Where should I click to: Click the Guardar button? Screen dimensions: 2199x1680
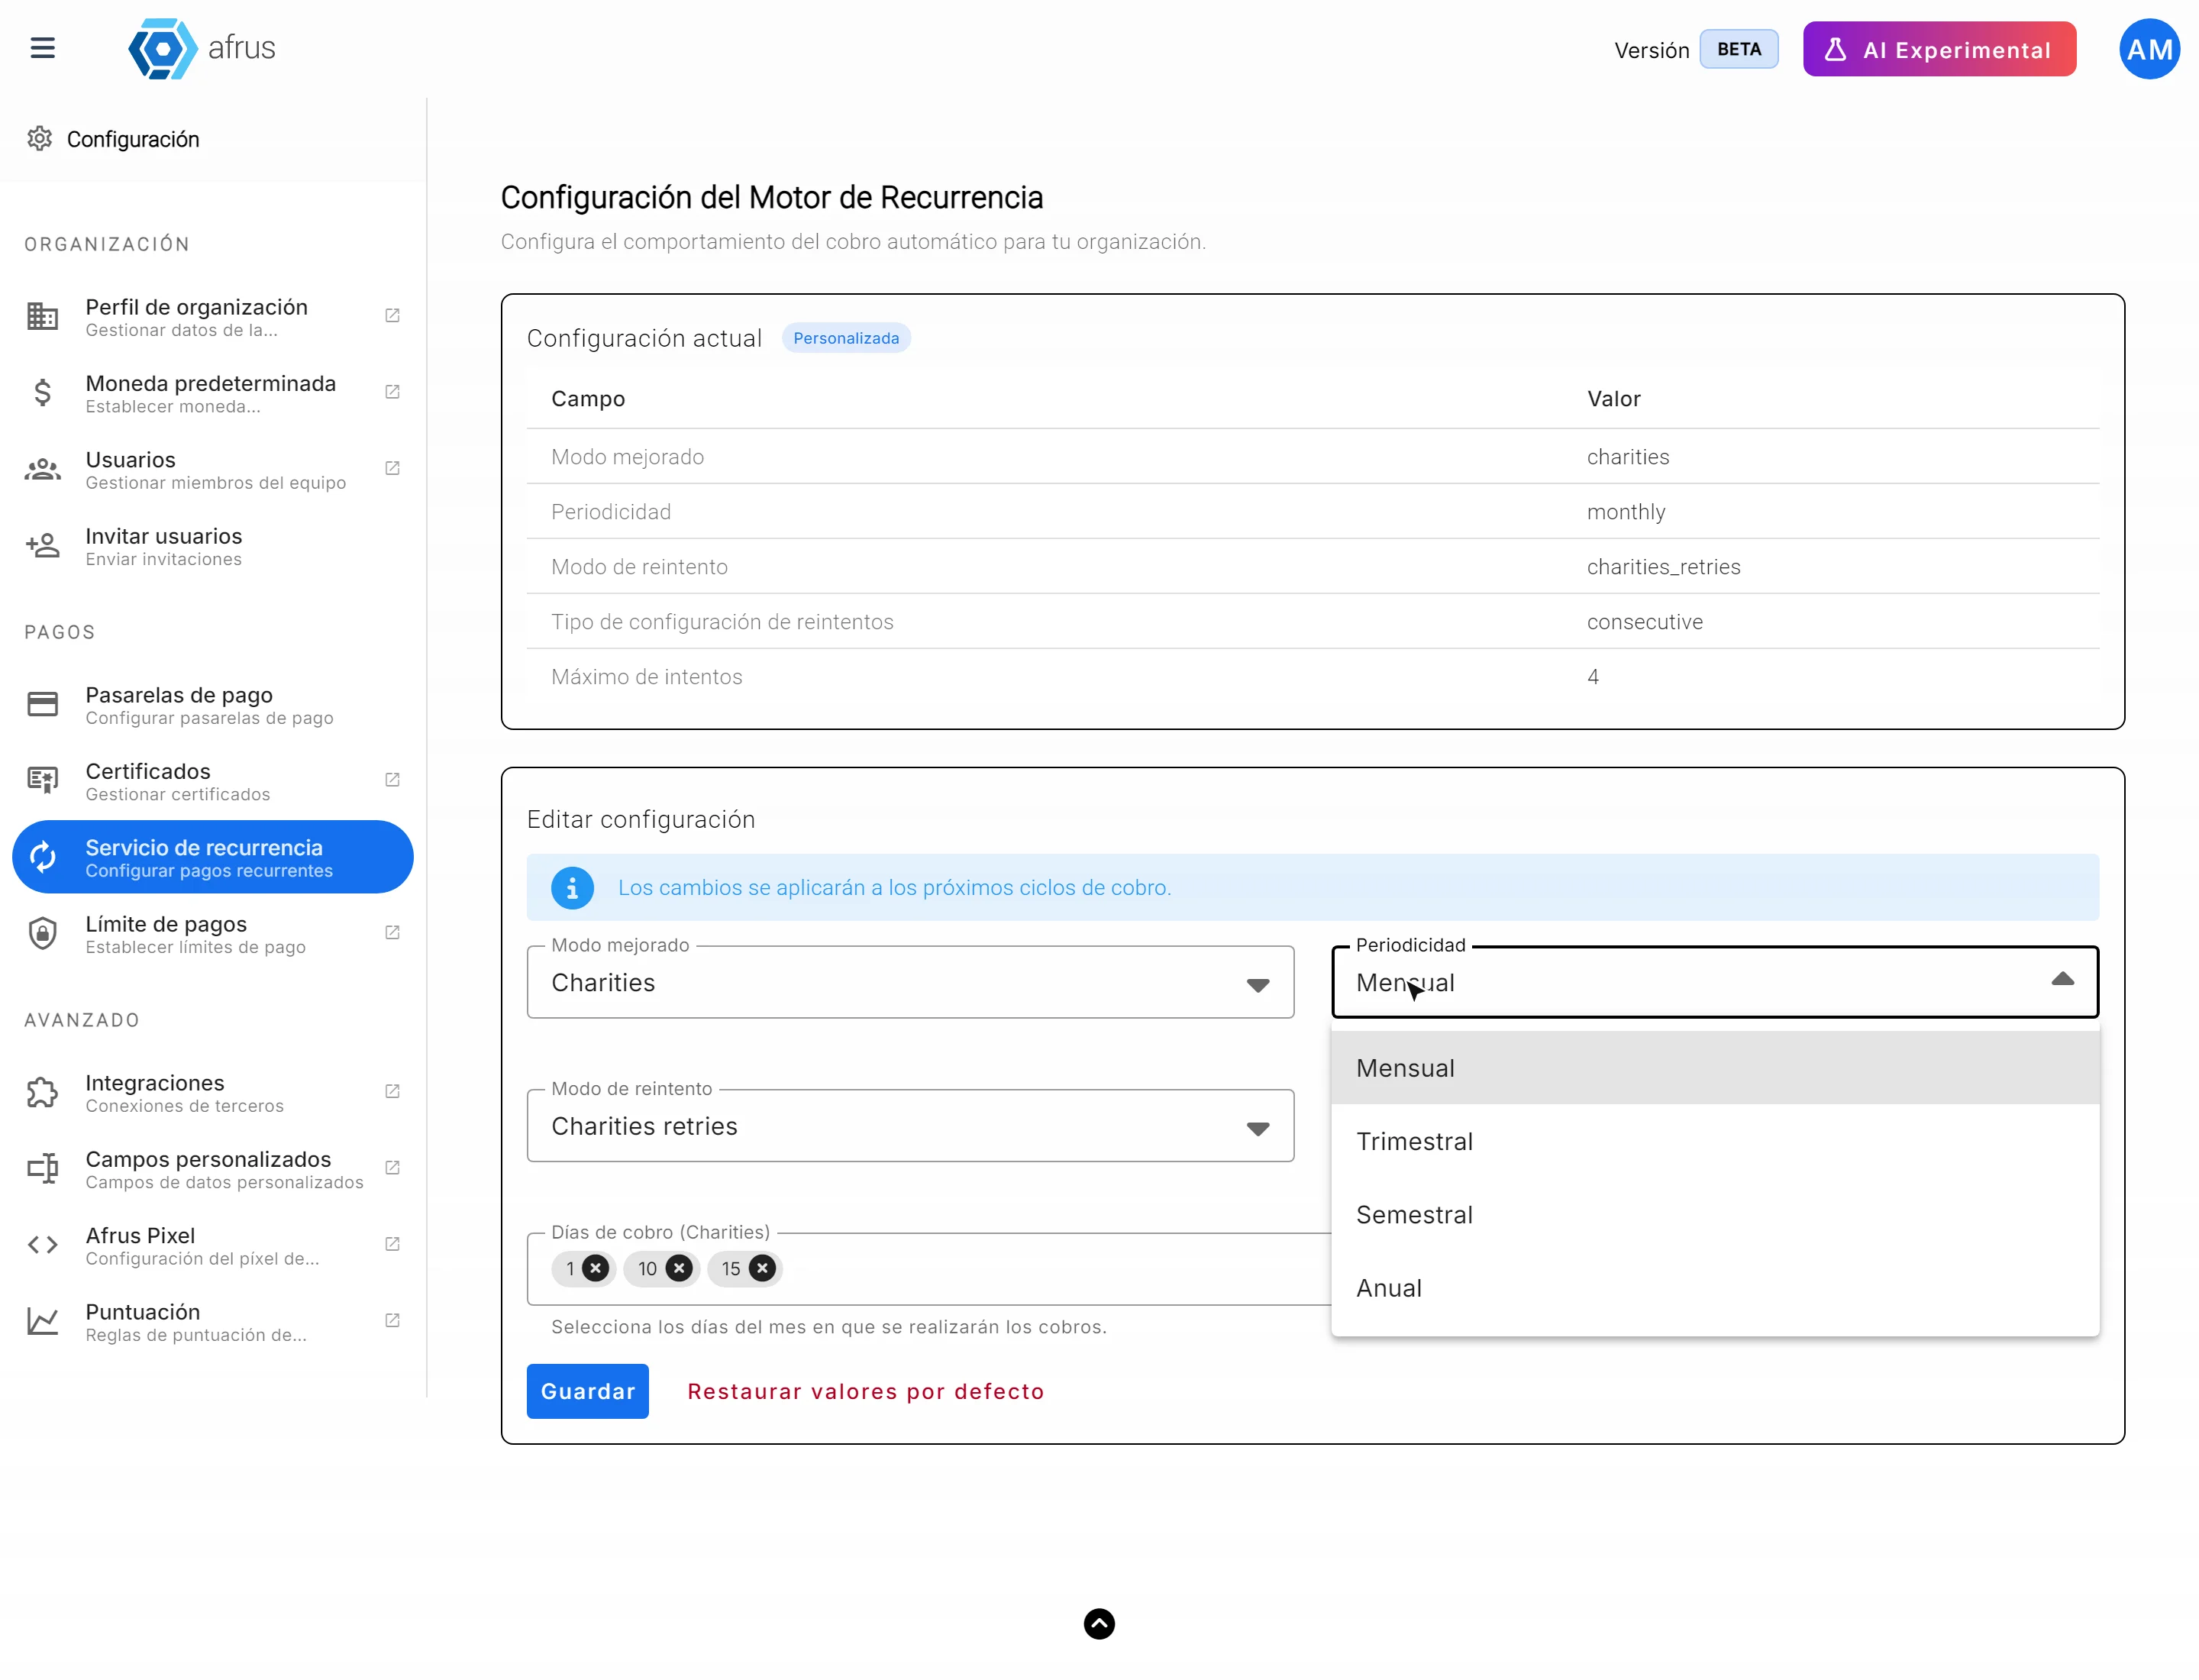pyautogui.click(x=587, y=1391)
